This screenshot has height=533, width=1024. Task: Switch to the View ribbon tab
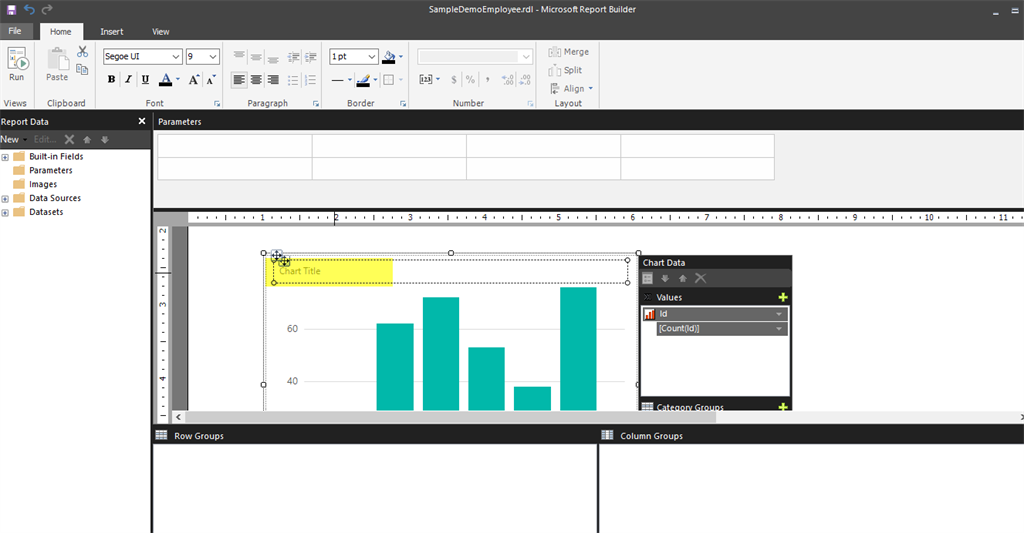point(161,31)
